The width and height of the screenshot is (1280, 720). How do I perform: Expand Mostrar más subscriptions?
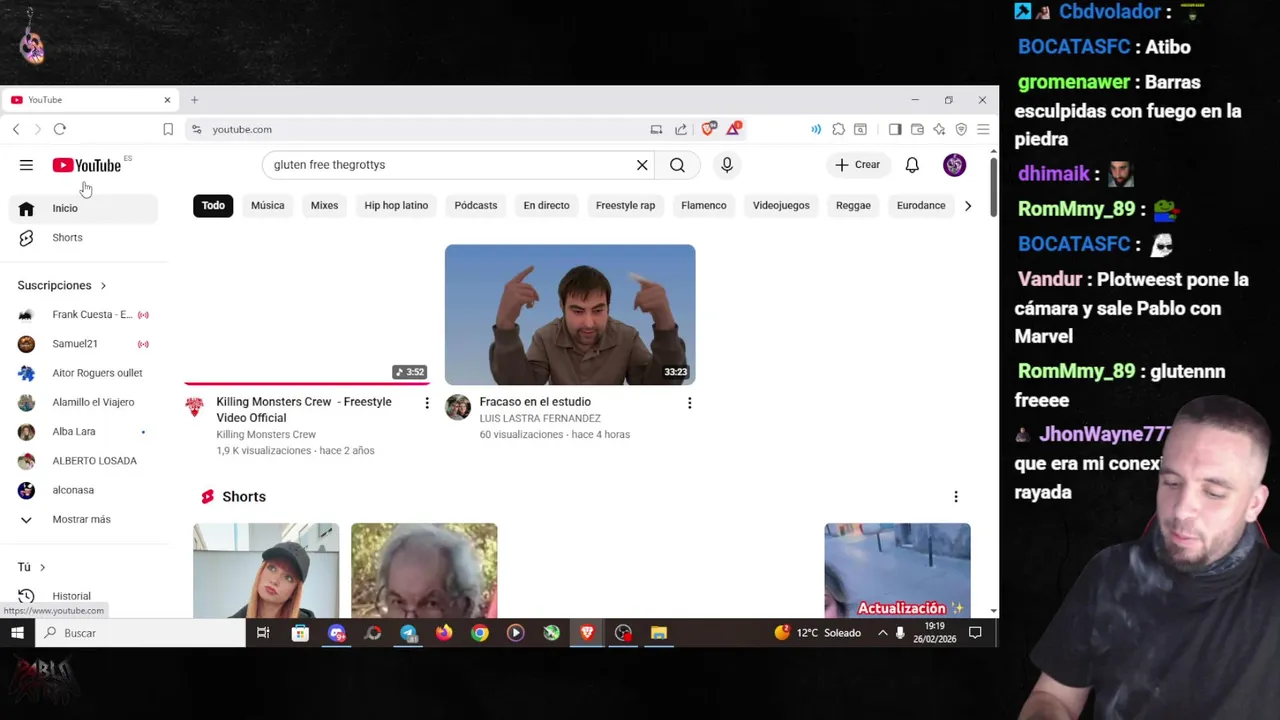point(84,520)
